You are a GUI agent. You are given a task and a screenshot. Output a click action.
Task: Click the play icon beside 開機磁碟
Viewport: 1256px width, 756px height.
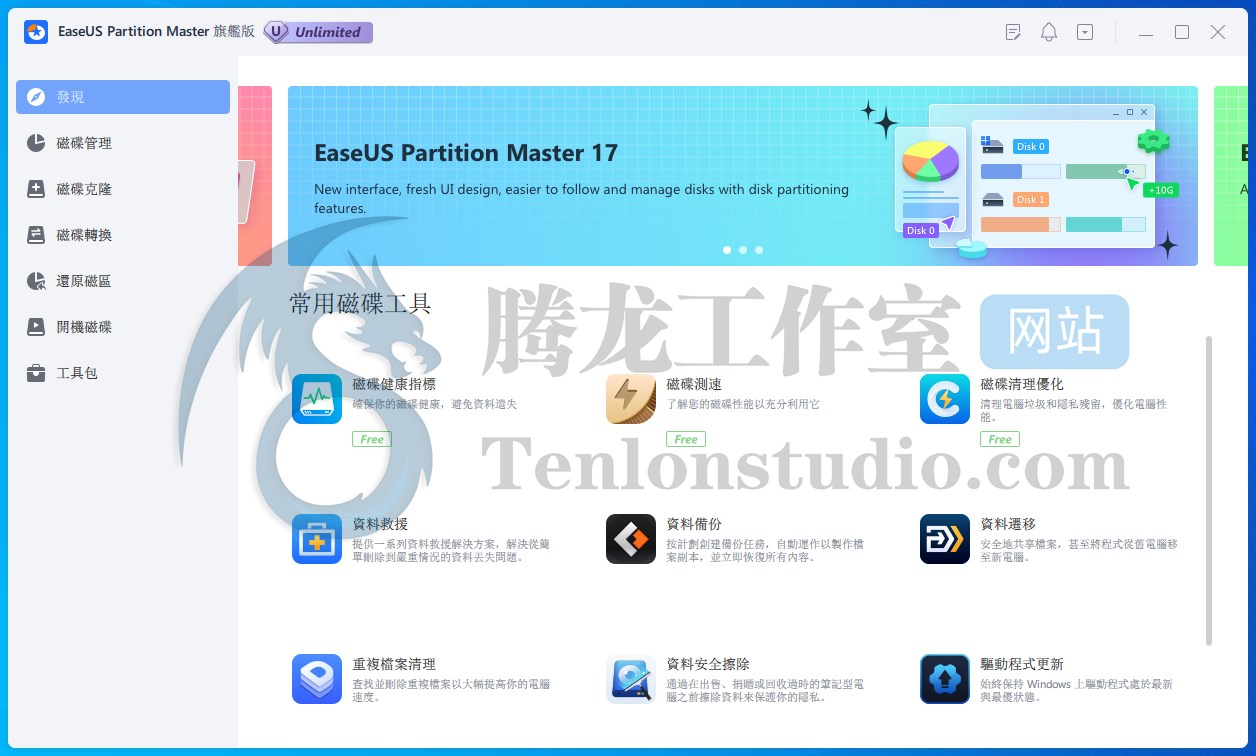36,327
